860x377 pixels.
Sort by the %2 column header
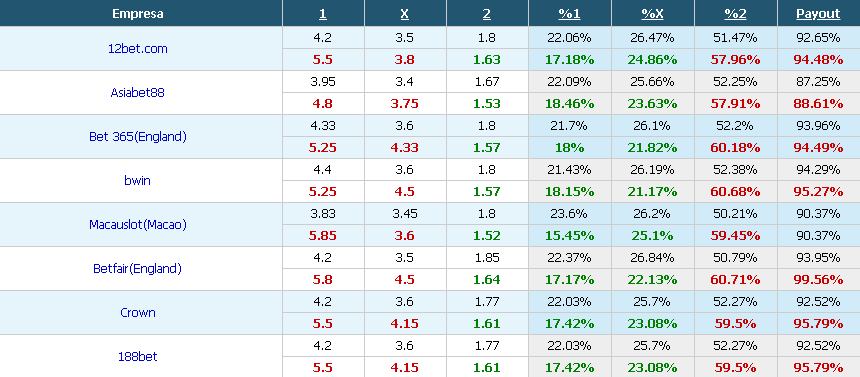click(x=735, y=14)
